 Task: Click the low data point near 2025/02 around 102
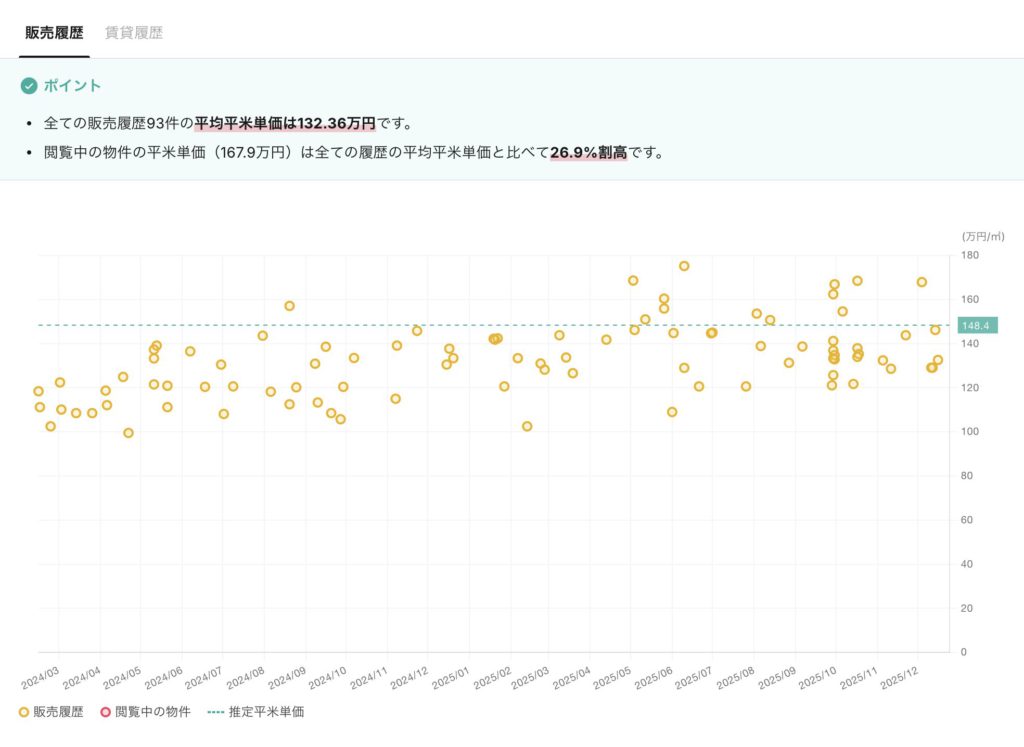pos(527,426)
